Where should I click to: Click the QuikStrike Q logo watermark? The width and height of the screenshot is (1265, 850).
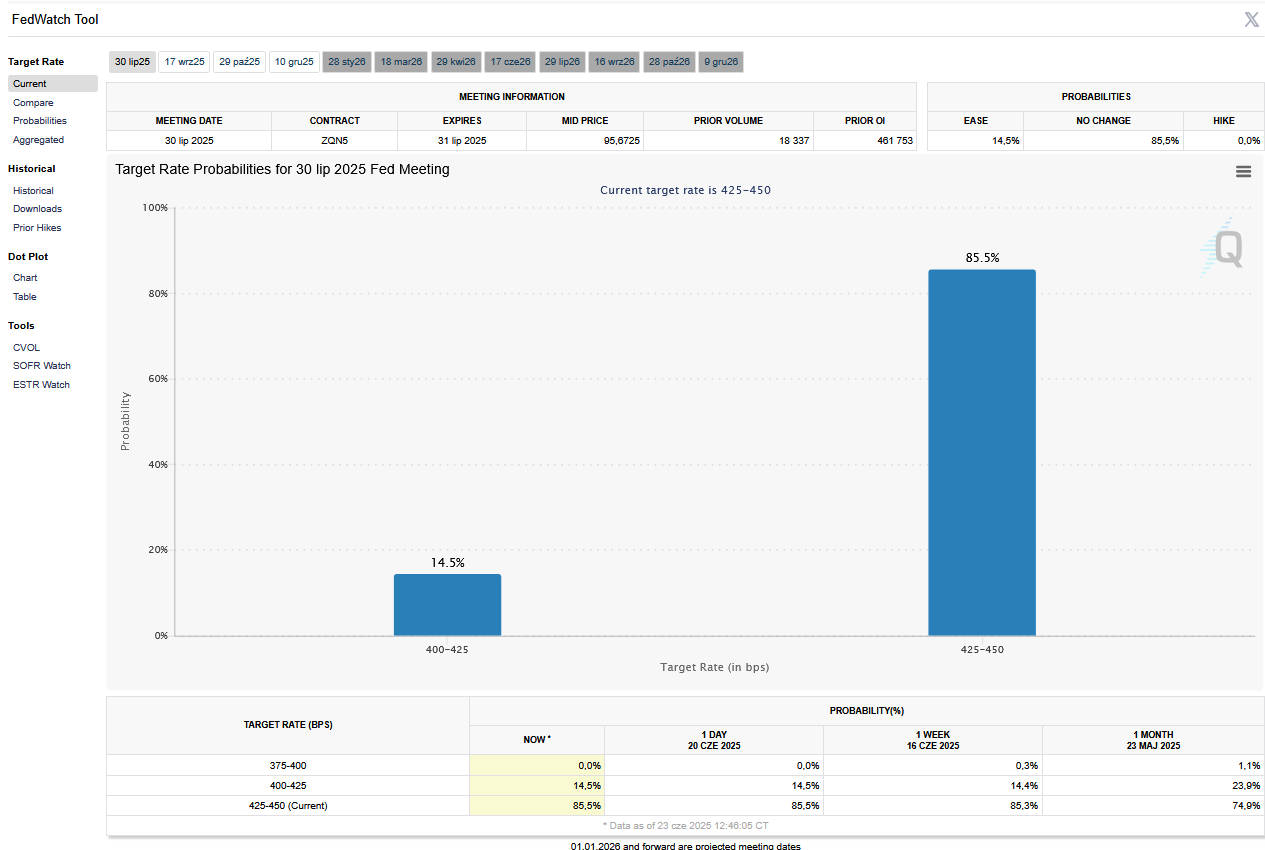pos(1224,248)
